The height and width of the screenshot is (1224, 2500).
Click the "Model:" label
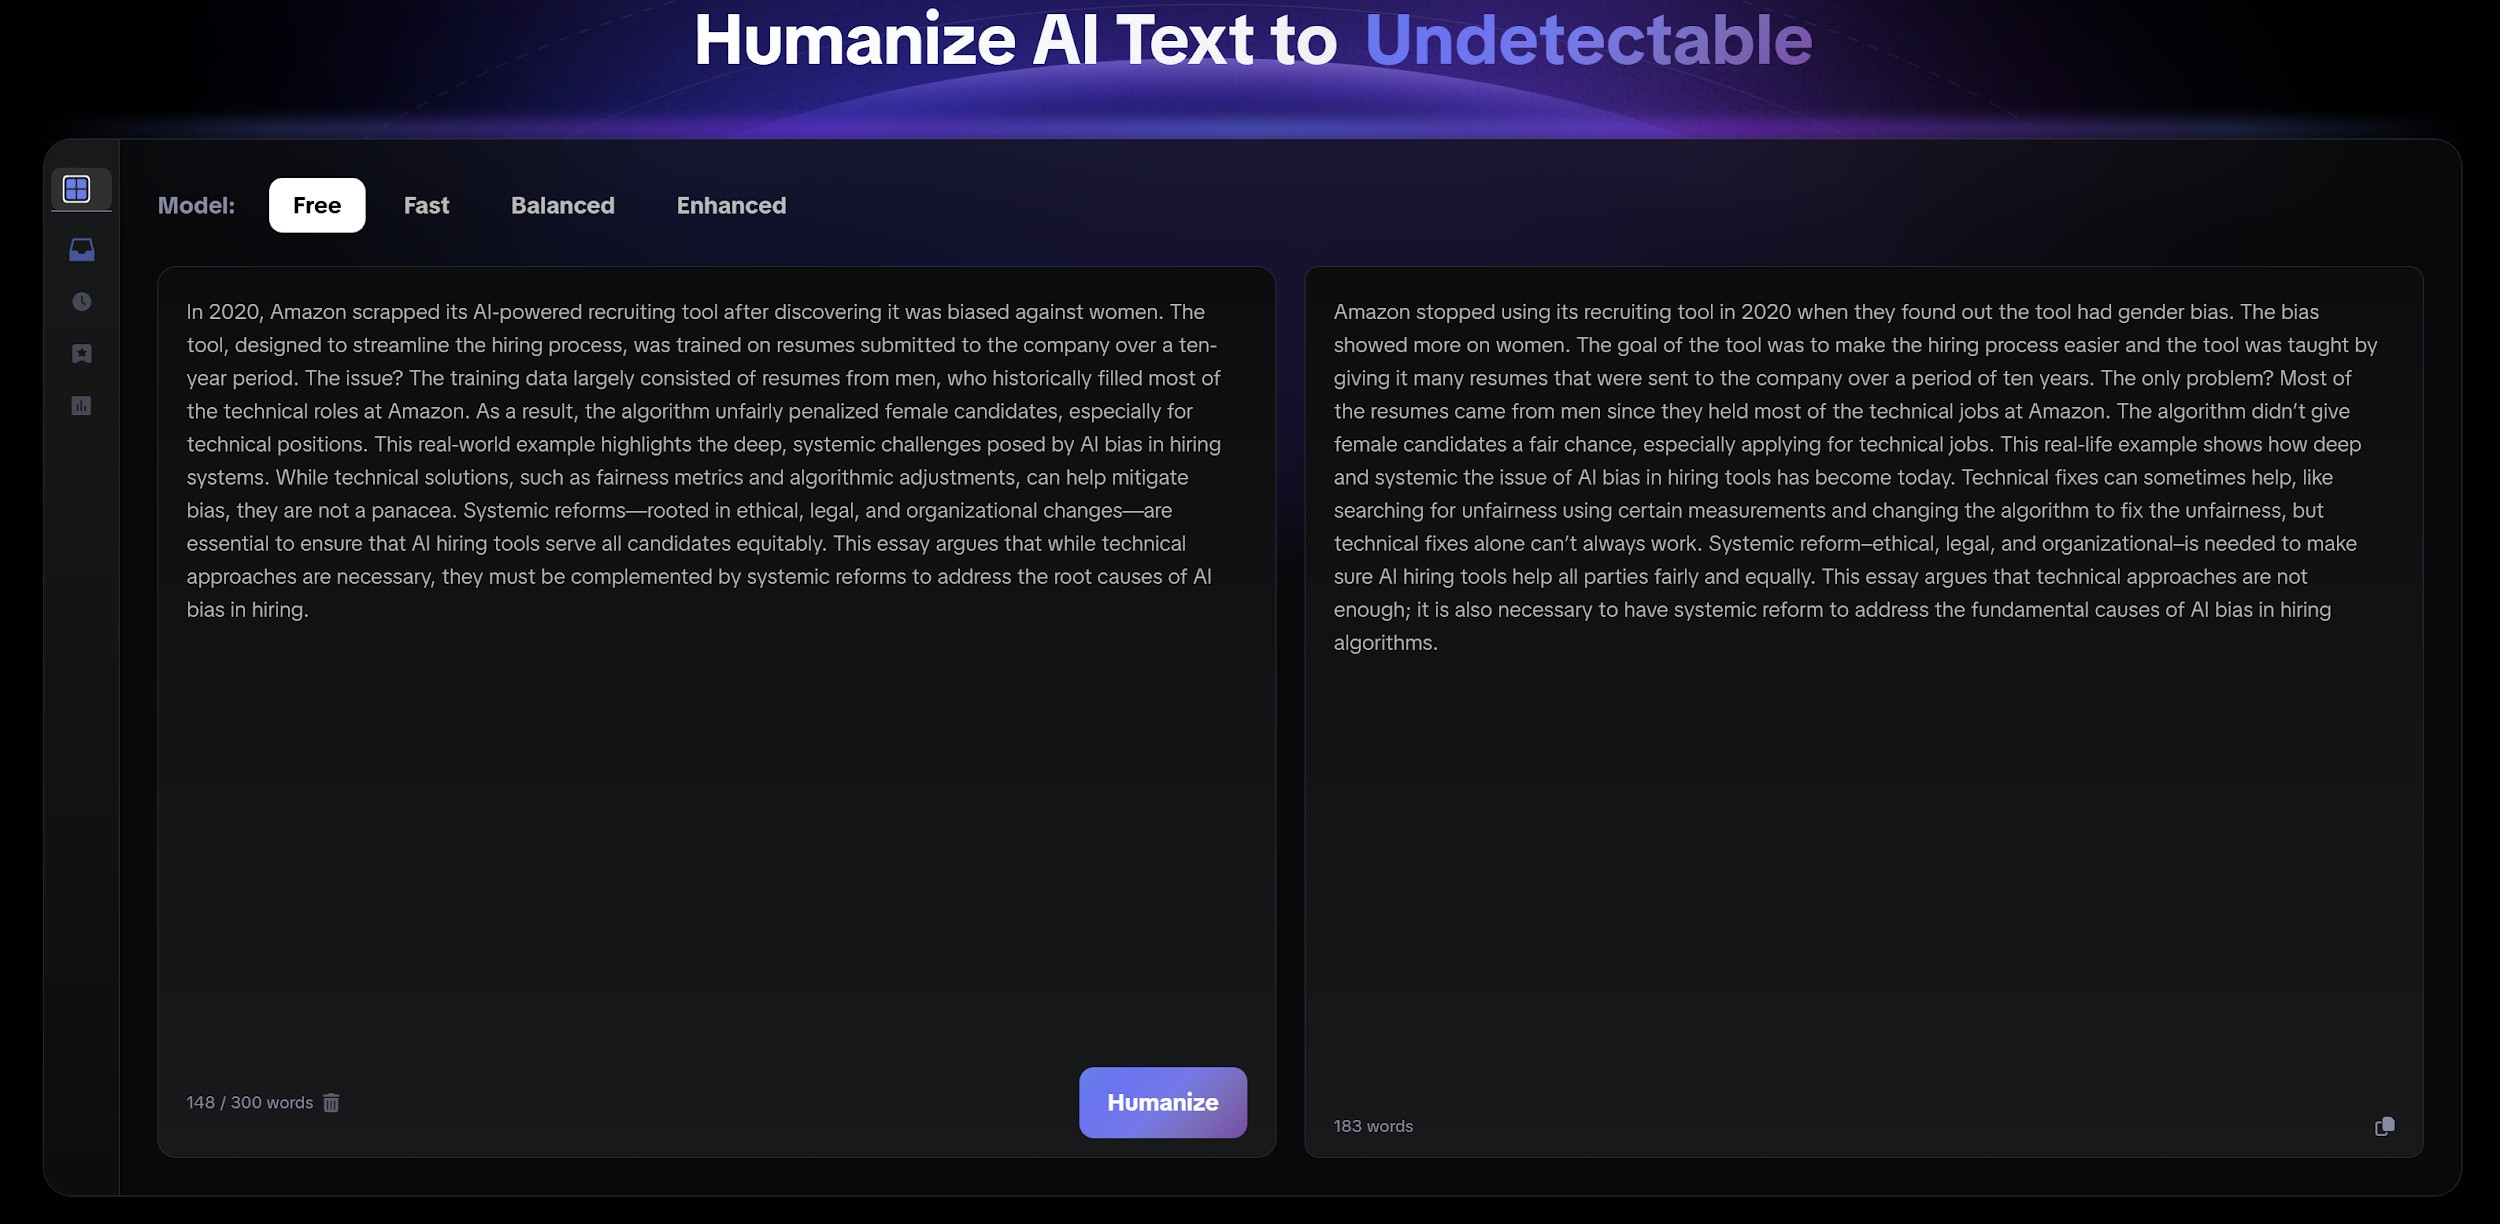tap(196, 204)
